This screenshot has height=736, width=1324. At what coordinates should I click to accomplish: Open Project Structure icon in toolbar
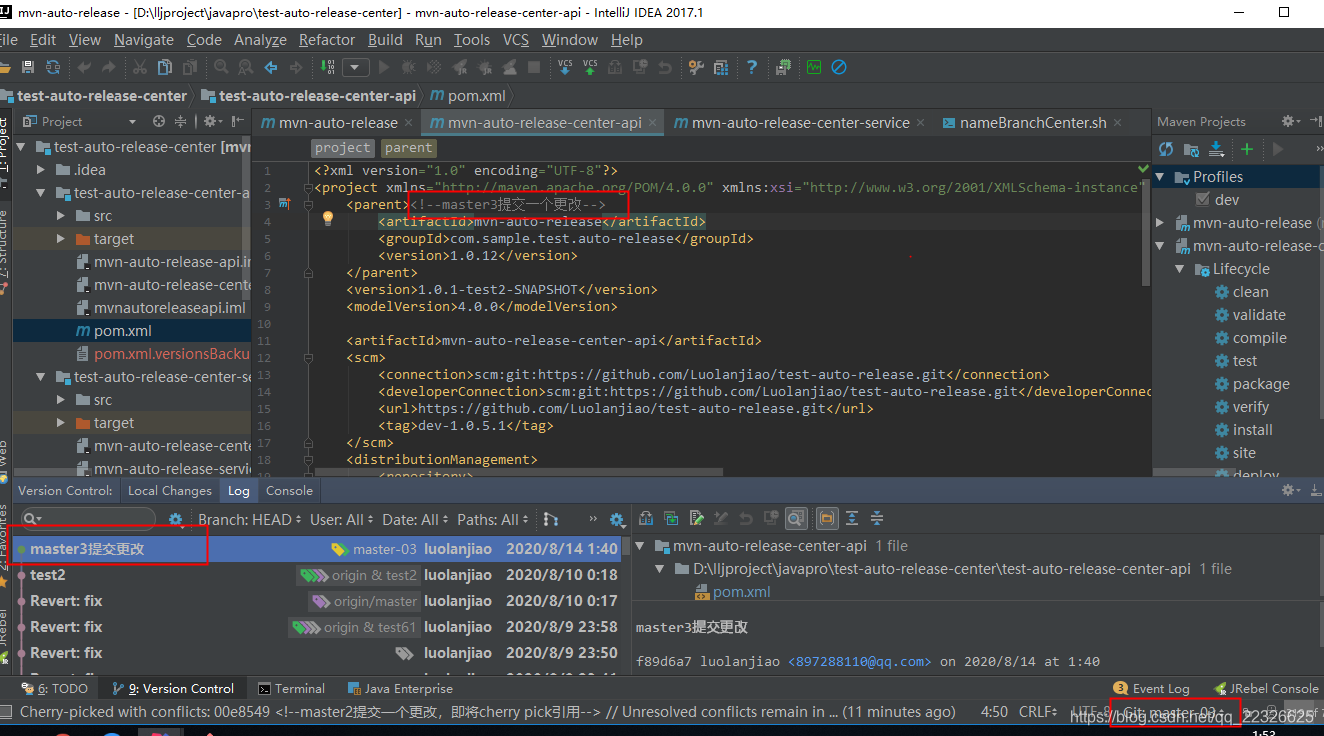click(x=721, y=67)
